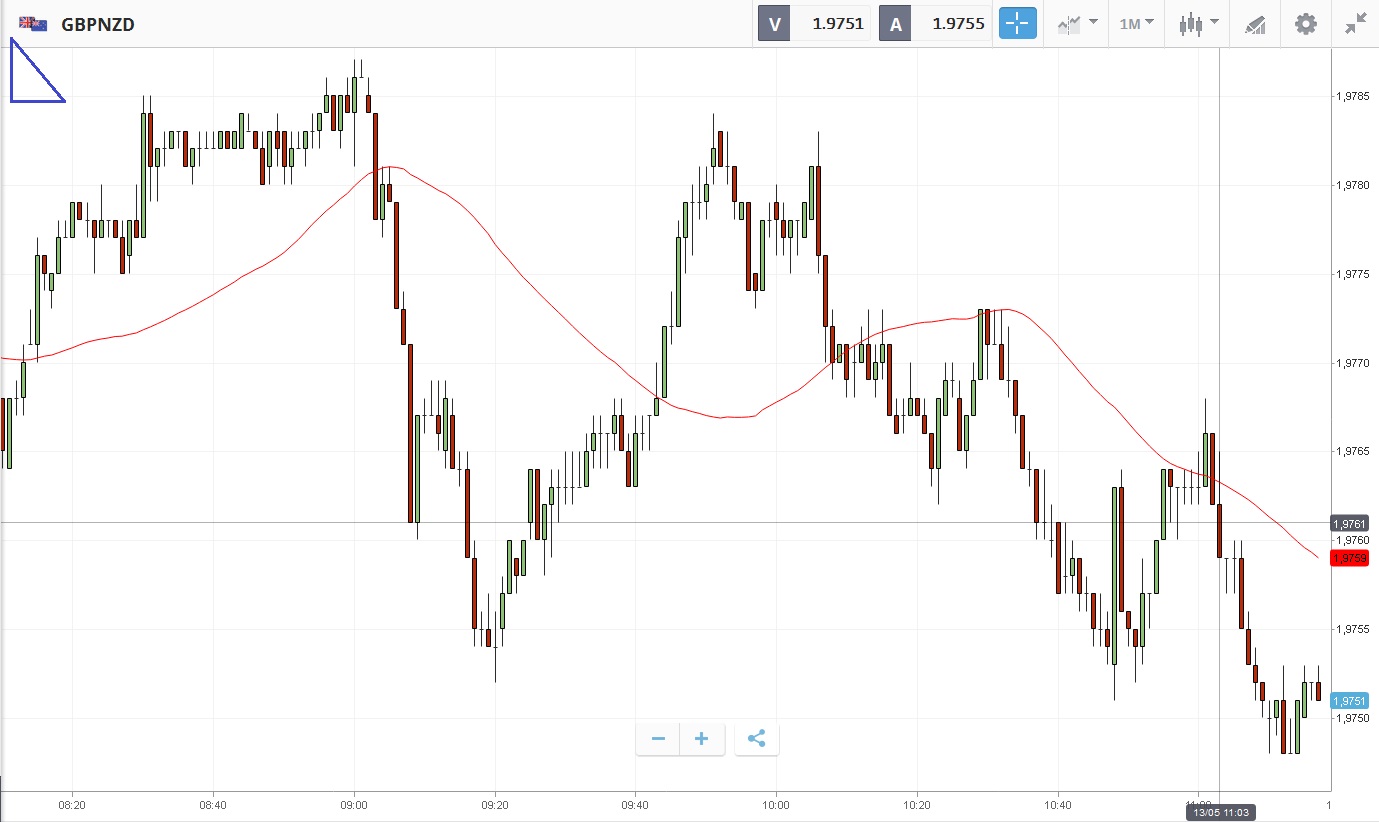This screenshot has height=822, width=1379.
Task: Click the share chart icon
Action: coord(757,739)
